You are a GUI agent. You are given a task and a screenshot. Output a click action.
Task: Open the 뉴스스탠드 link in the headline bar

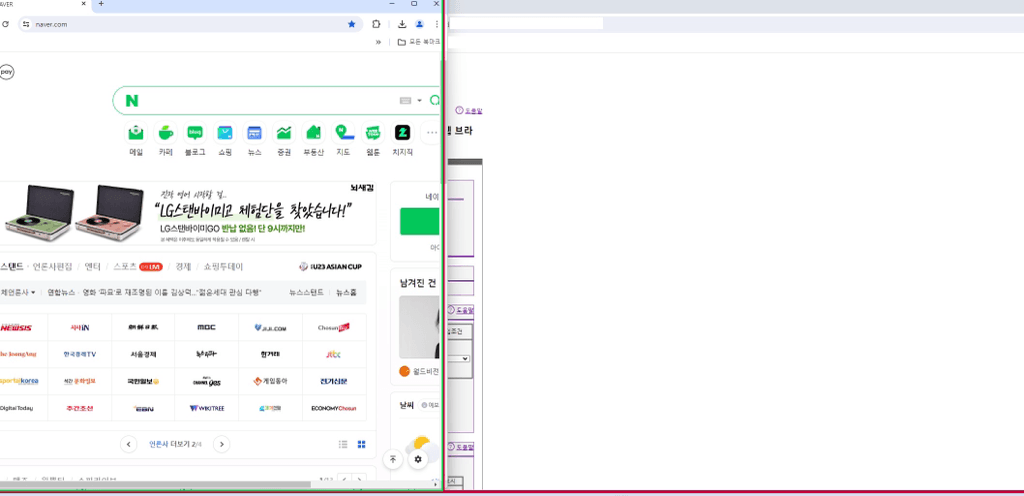point(306,292)
